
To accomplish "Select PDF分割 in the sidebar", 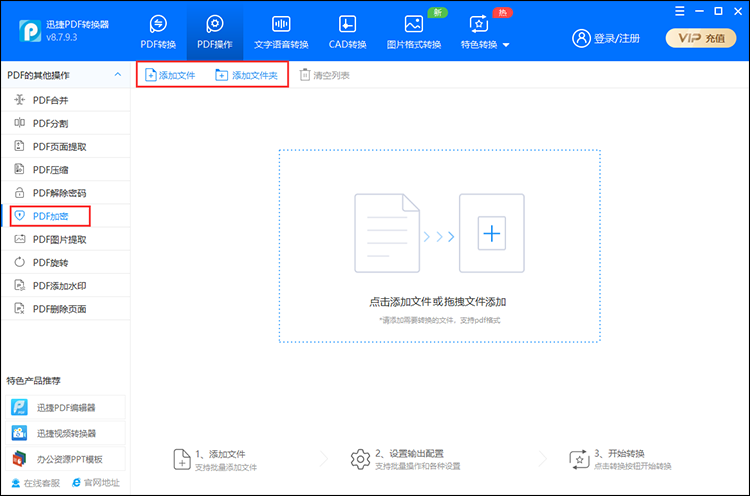I will (66, 123).
